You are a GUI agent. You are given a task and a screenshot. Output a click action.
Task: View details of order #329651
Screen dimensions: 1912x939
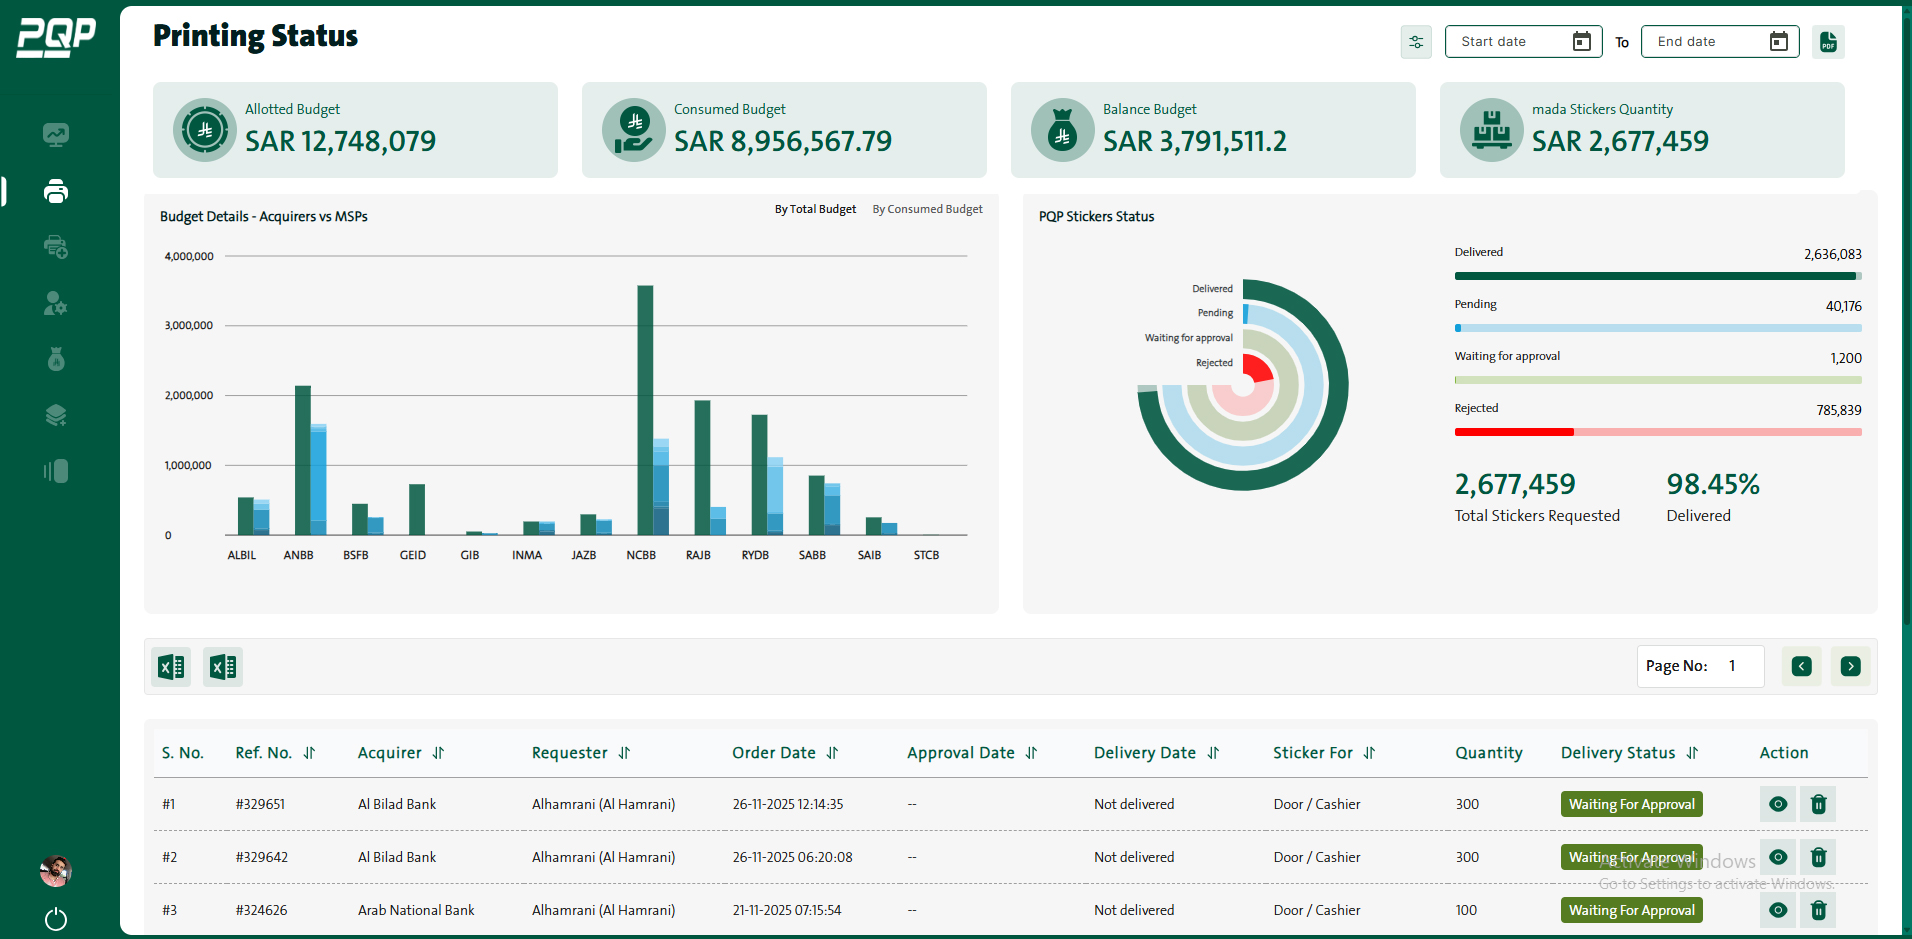[x=1777, y=803]
